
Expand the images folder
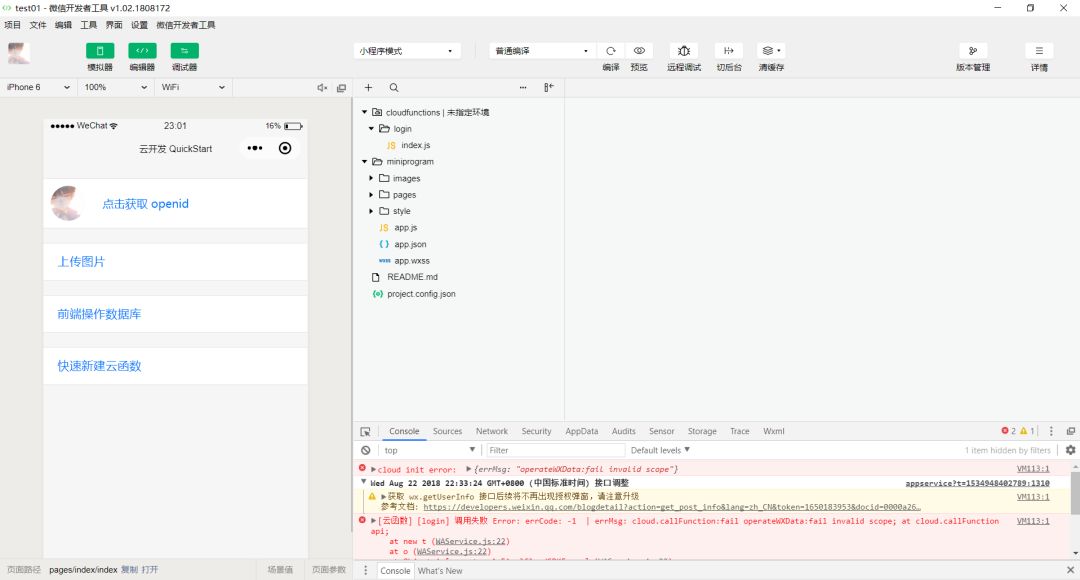click(x=371, y=178)
